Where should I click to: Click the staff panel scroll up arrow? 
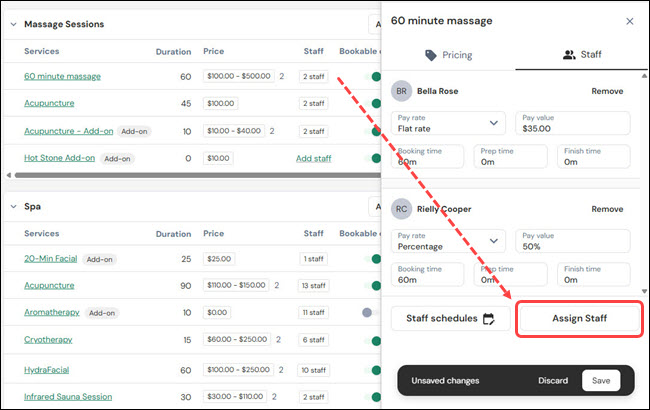click(x=644, y=76)
